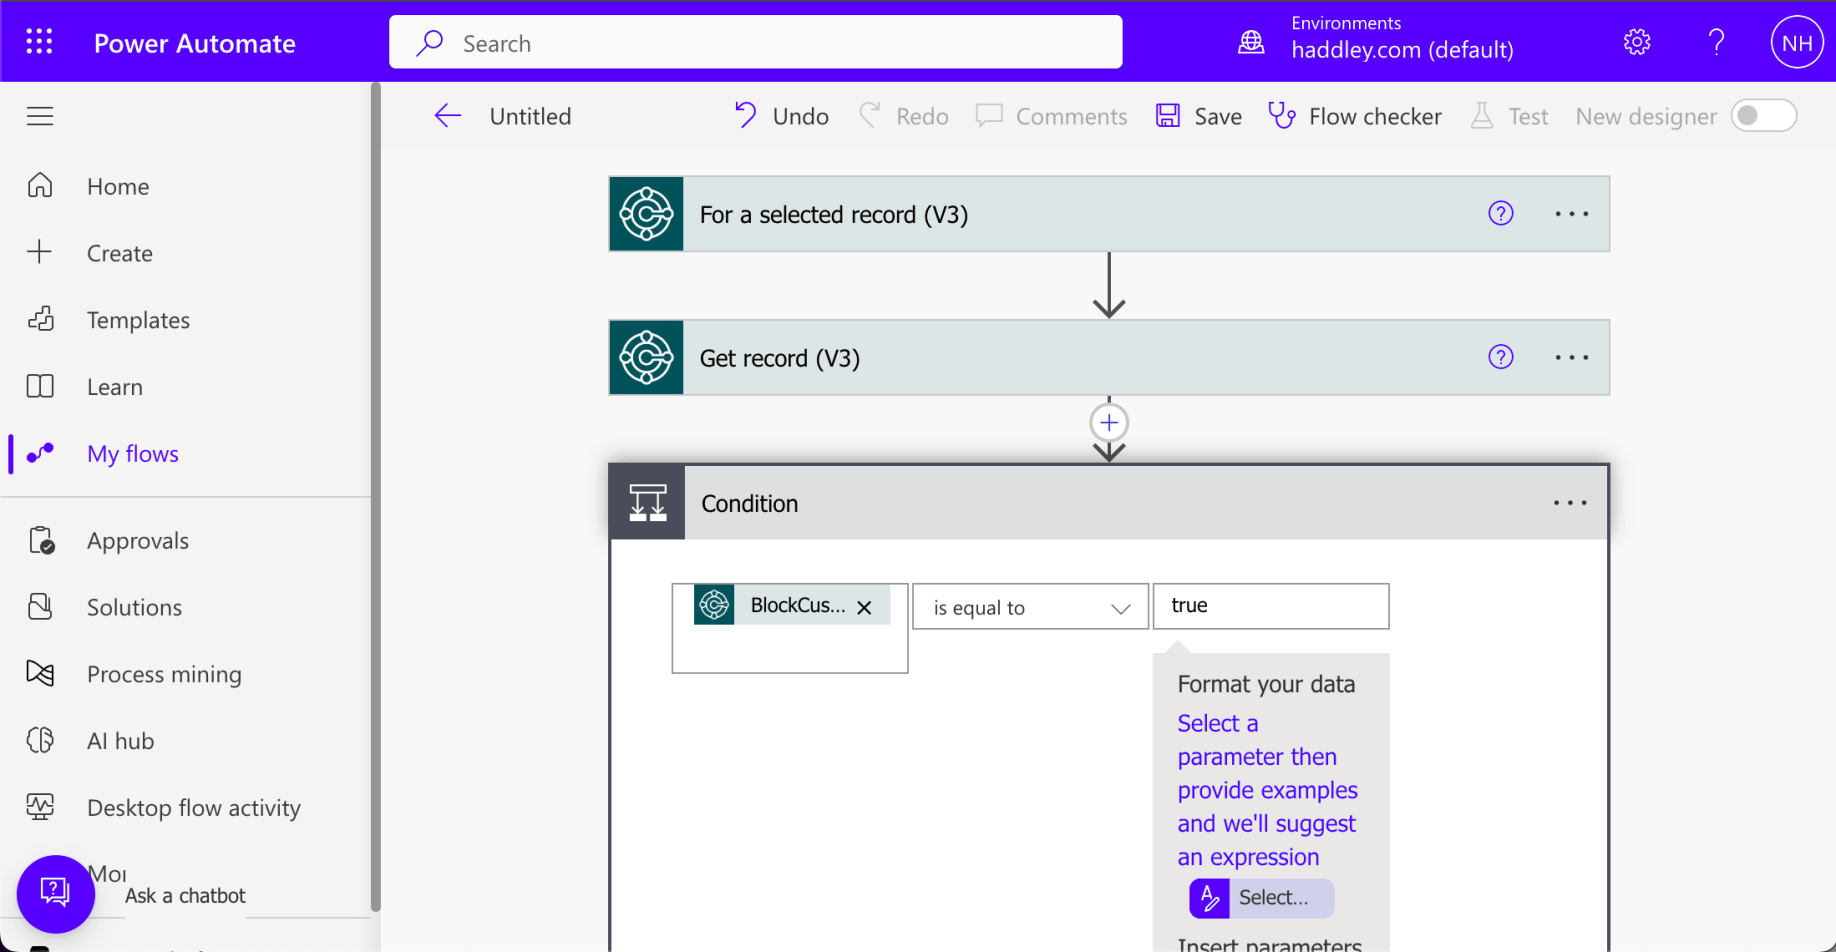The width and height of the screenshot is (1836, 952).
Task: Collapse the left navigation hamburger menu
Action: (x=40, y=116)
